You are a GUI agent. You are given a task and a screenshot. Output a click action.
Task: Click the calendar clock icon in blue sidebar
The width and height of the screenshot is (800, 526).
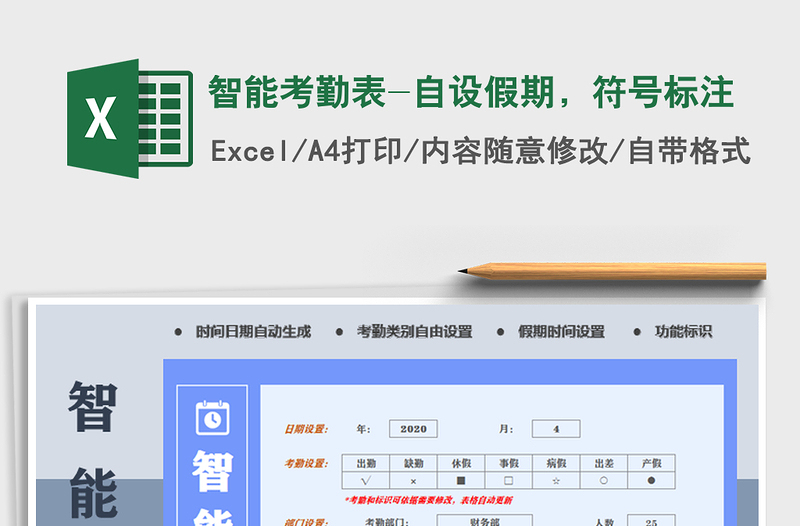(x=212, y=417)
